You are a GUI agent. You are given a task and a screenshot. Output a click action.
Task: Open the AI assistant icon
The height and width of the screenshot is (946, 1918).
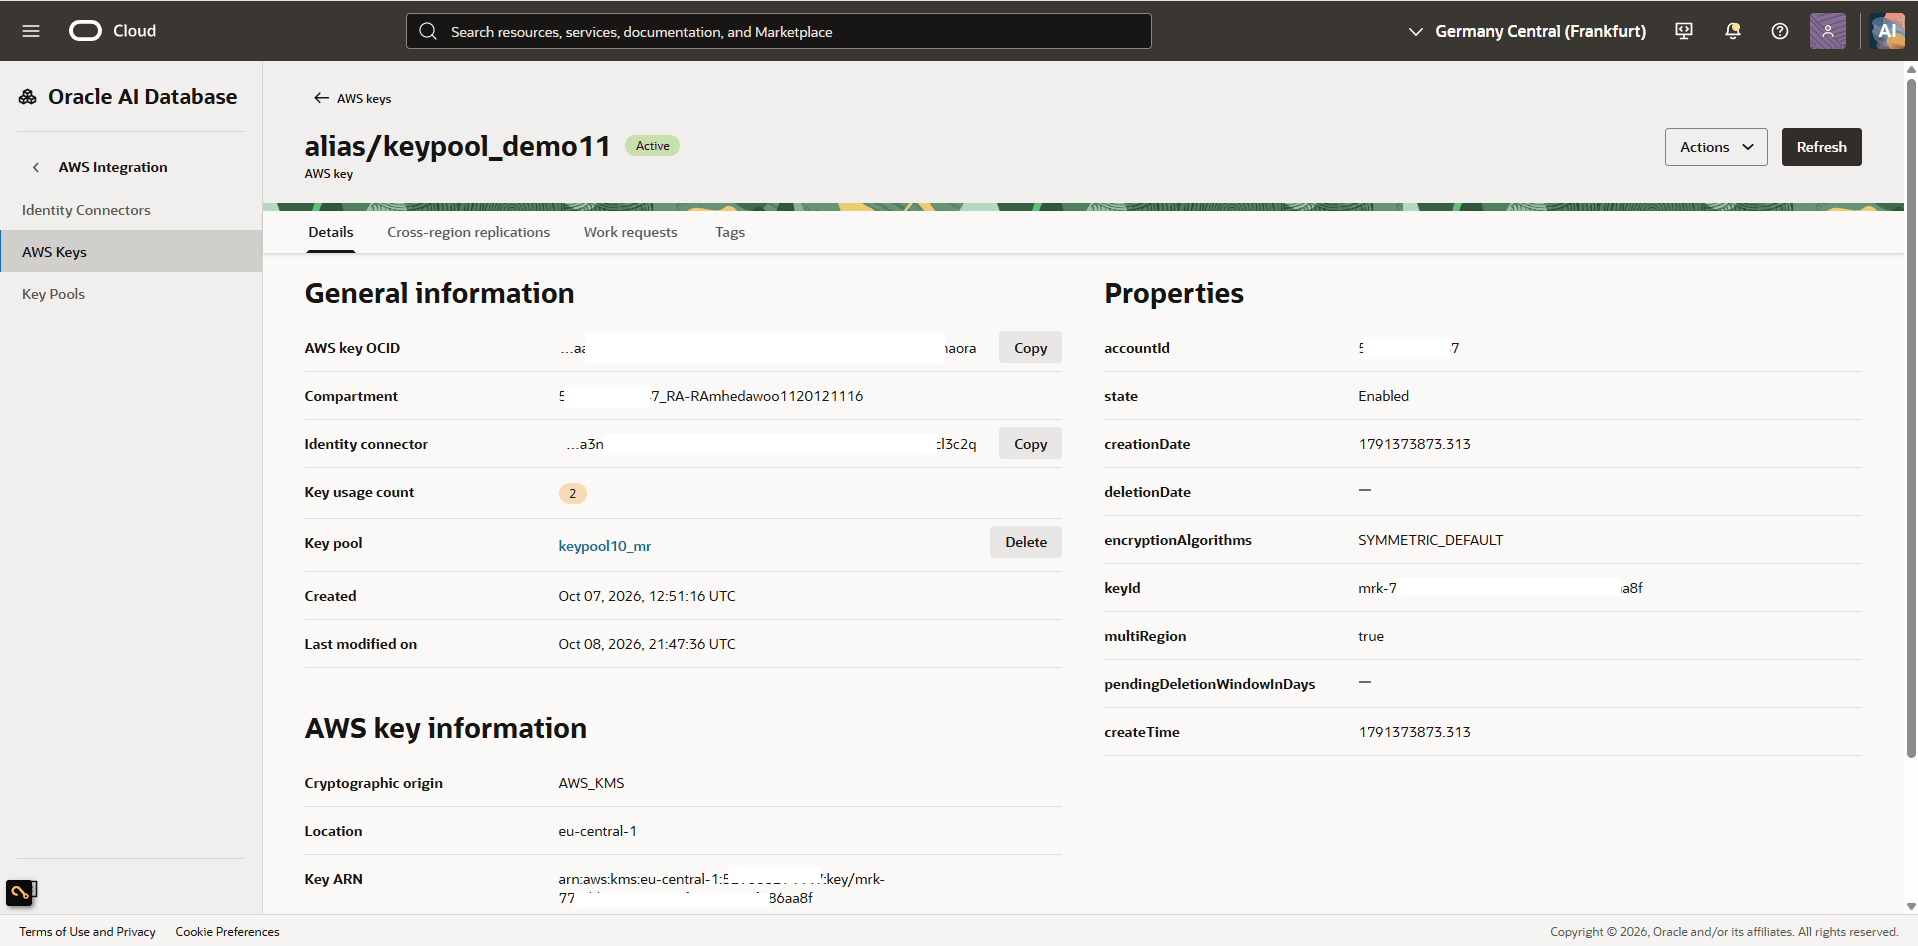[x=1887, y=31]
